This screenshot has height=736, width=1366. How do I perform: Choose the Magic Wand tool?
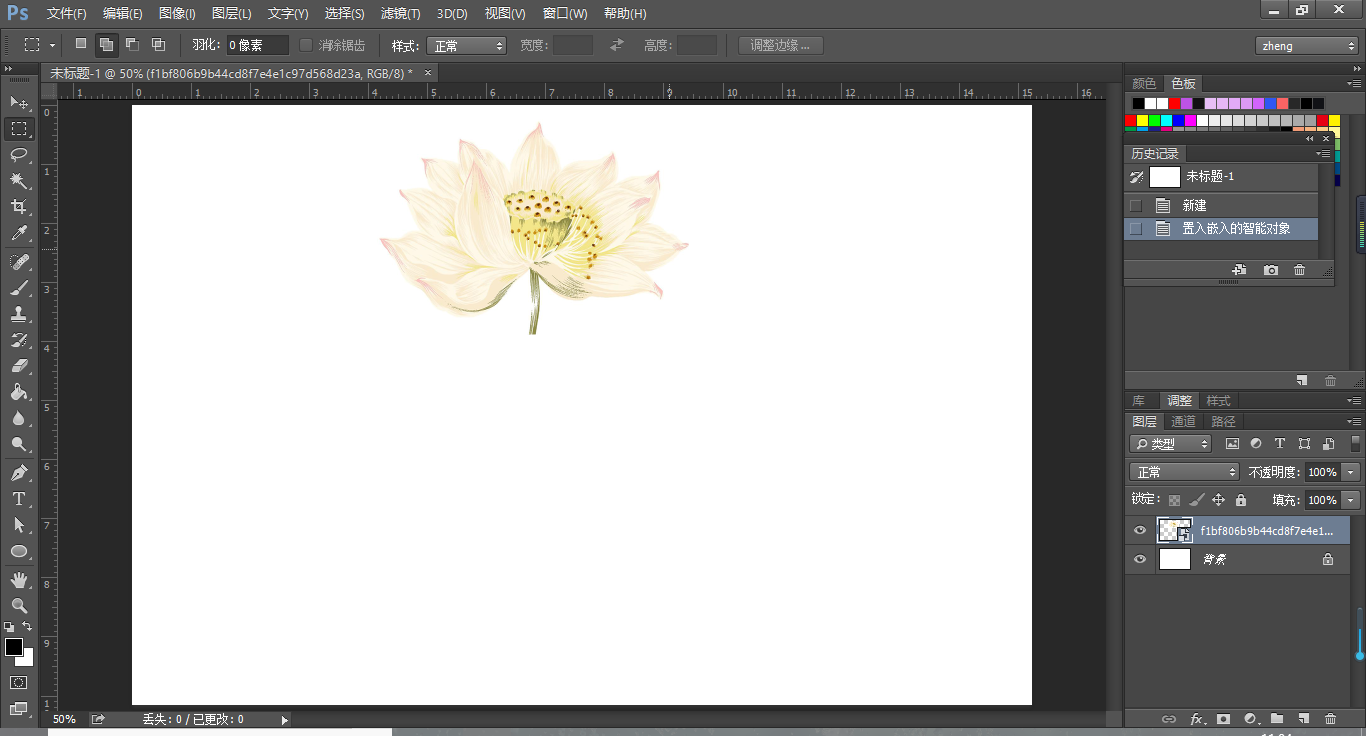(19, 180)
